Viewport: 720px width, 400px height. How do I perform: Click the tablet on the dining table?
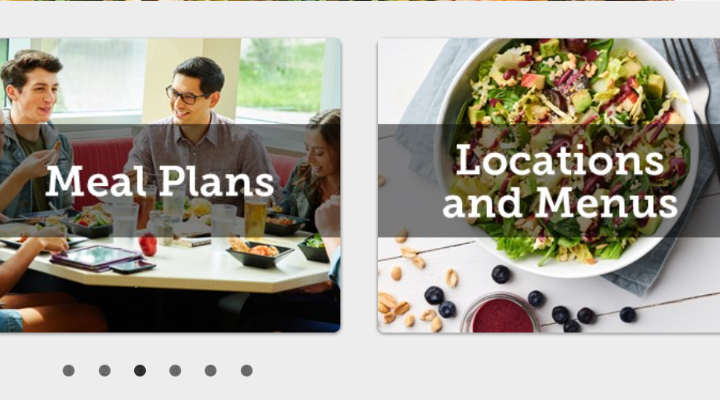pos(95,257)
